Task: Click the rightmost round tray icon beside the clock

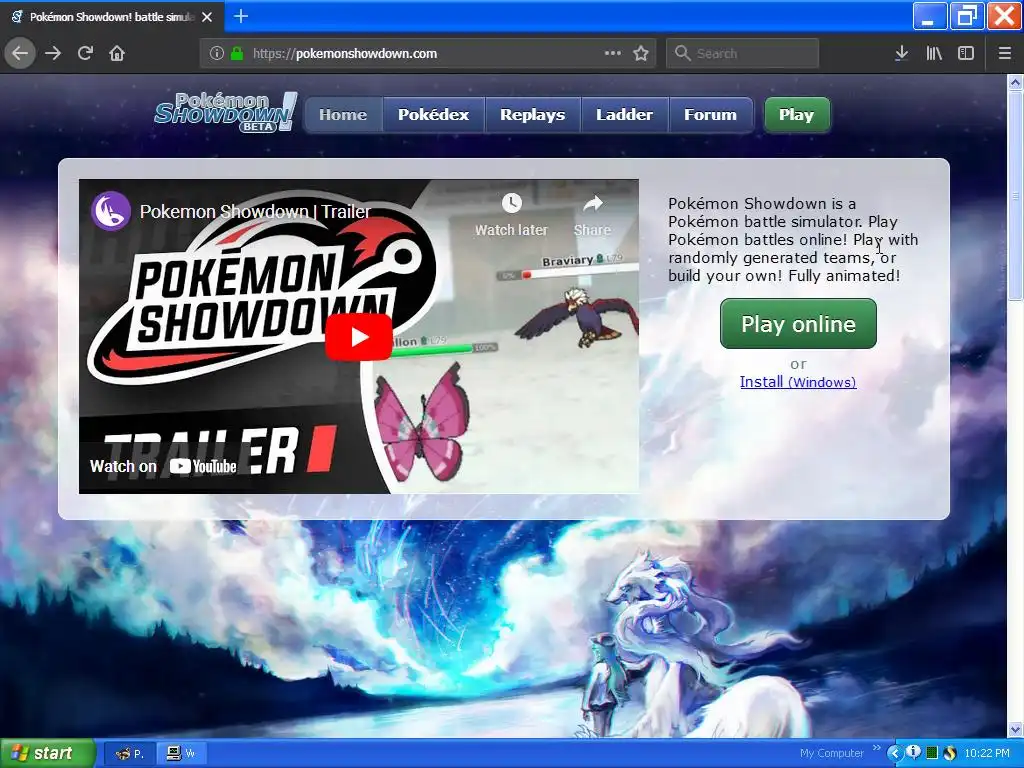Action: (x=950, y=753)
